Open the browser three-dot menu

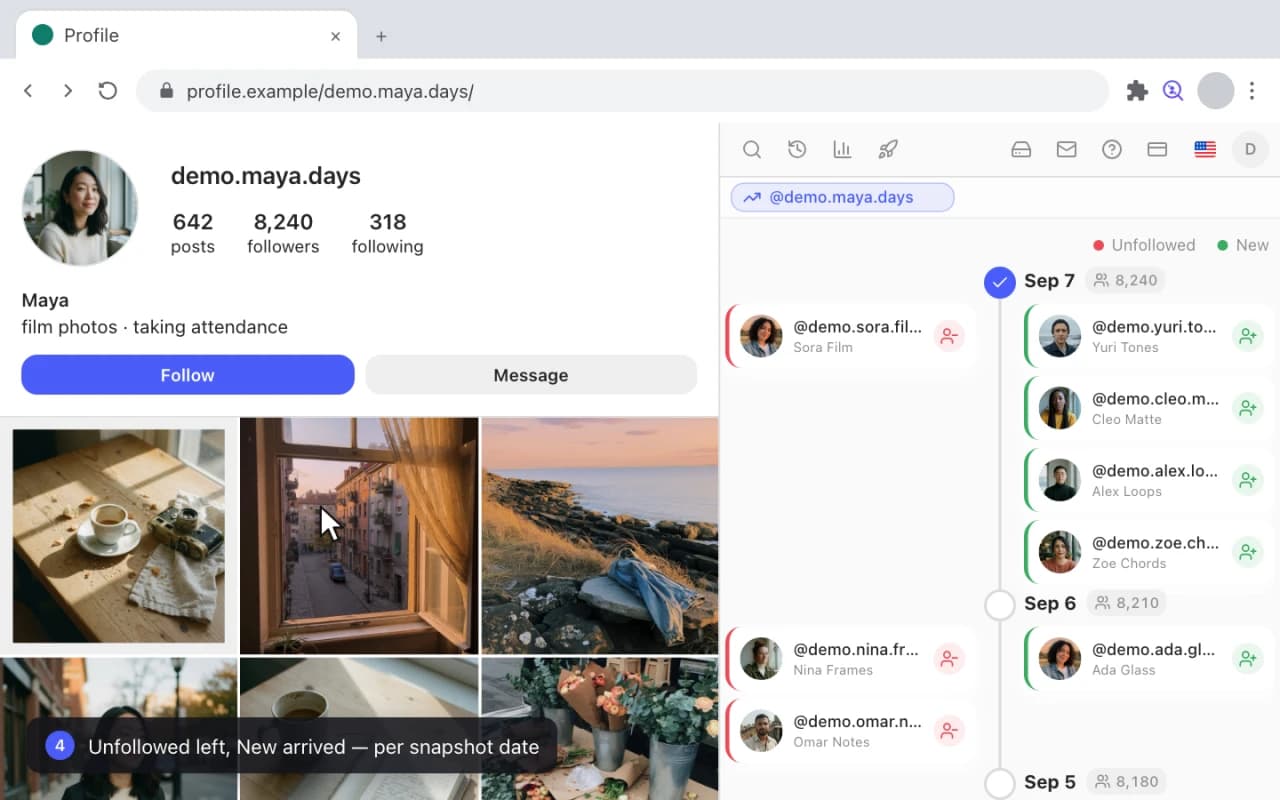(x=1252, y=91)
